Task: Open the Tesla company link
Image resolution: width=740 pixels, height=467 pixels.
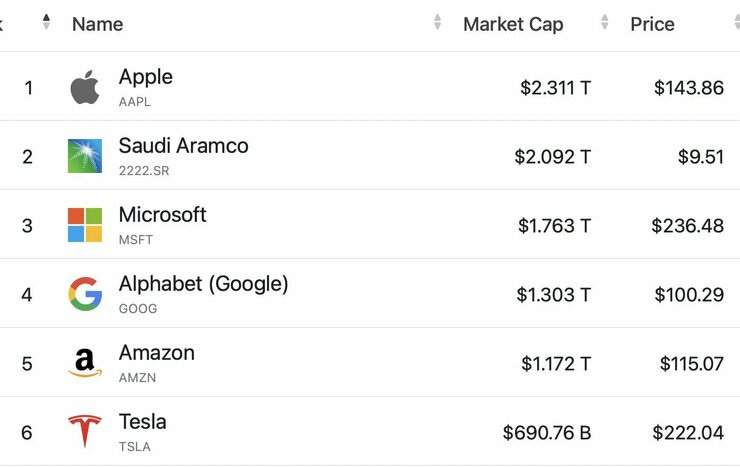Action: pyautogui.click(x=143, y=422)
